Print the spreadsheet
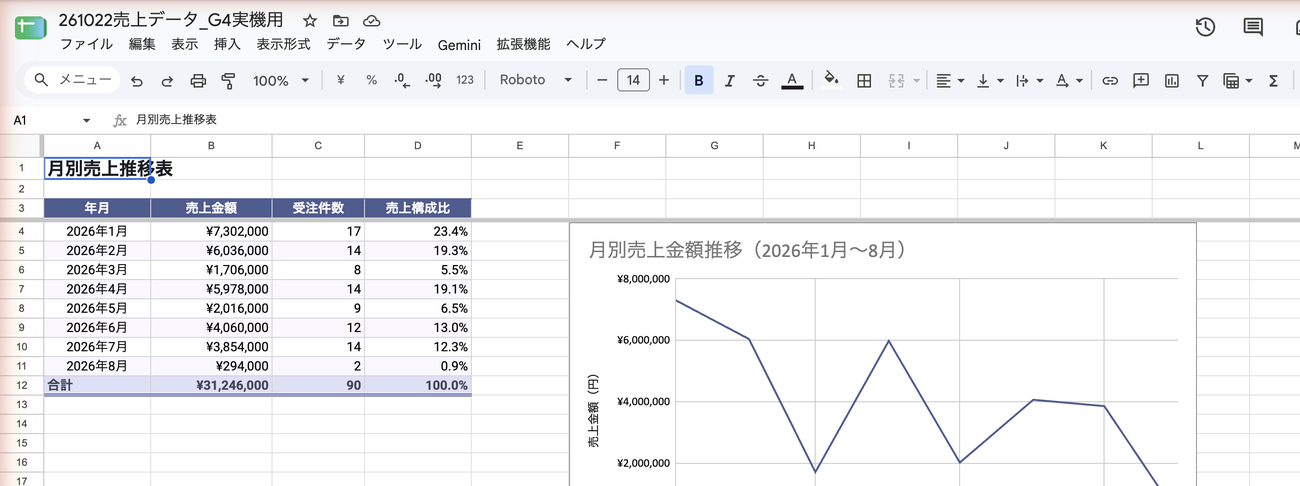The image size is (1300, 486). tap(198, 80)
